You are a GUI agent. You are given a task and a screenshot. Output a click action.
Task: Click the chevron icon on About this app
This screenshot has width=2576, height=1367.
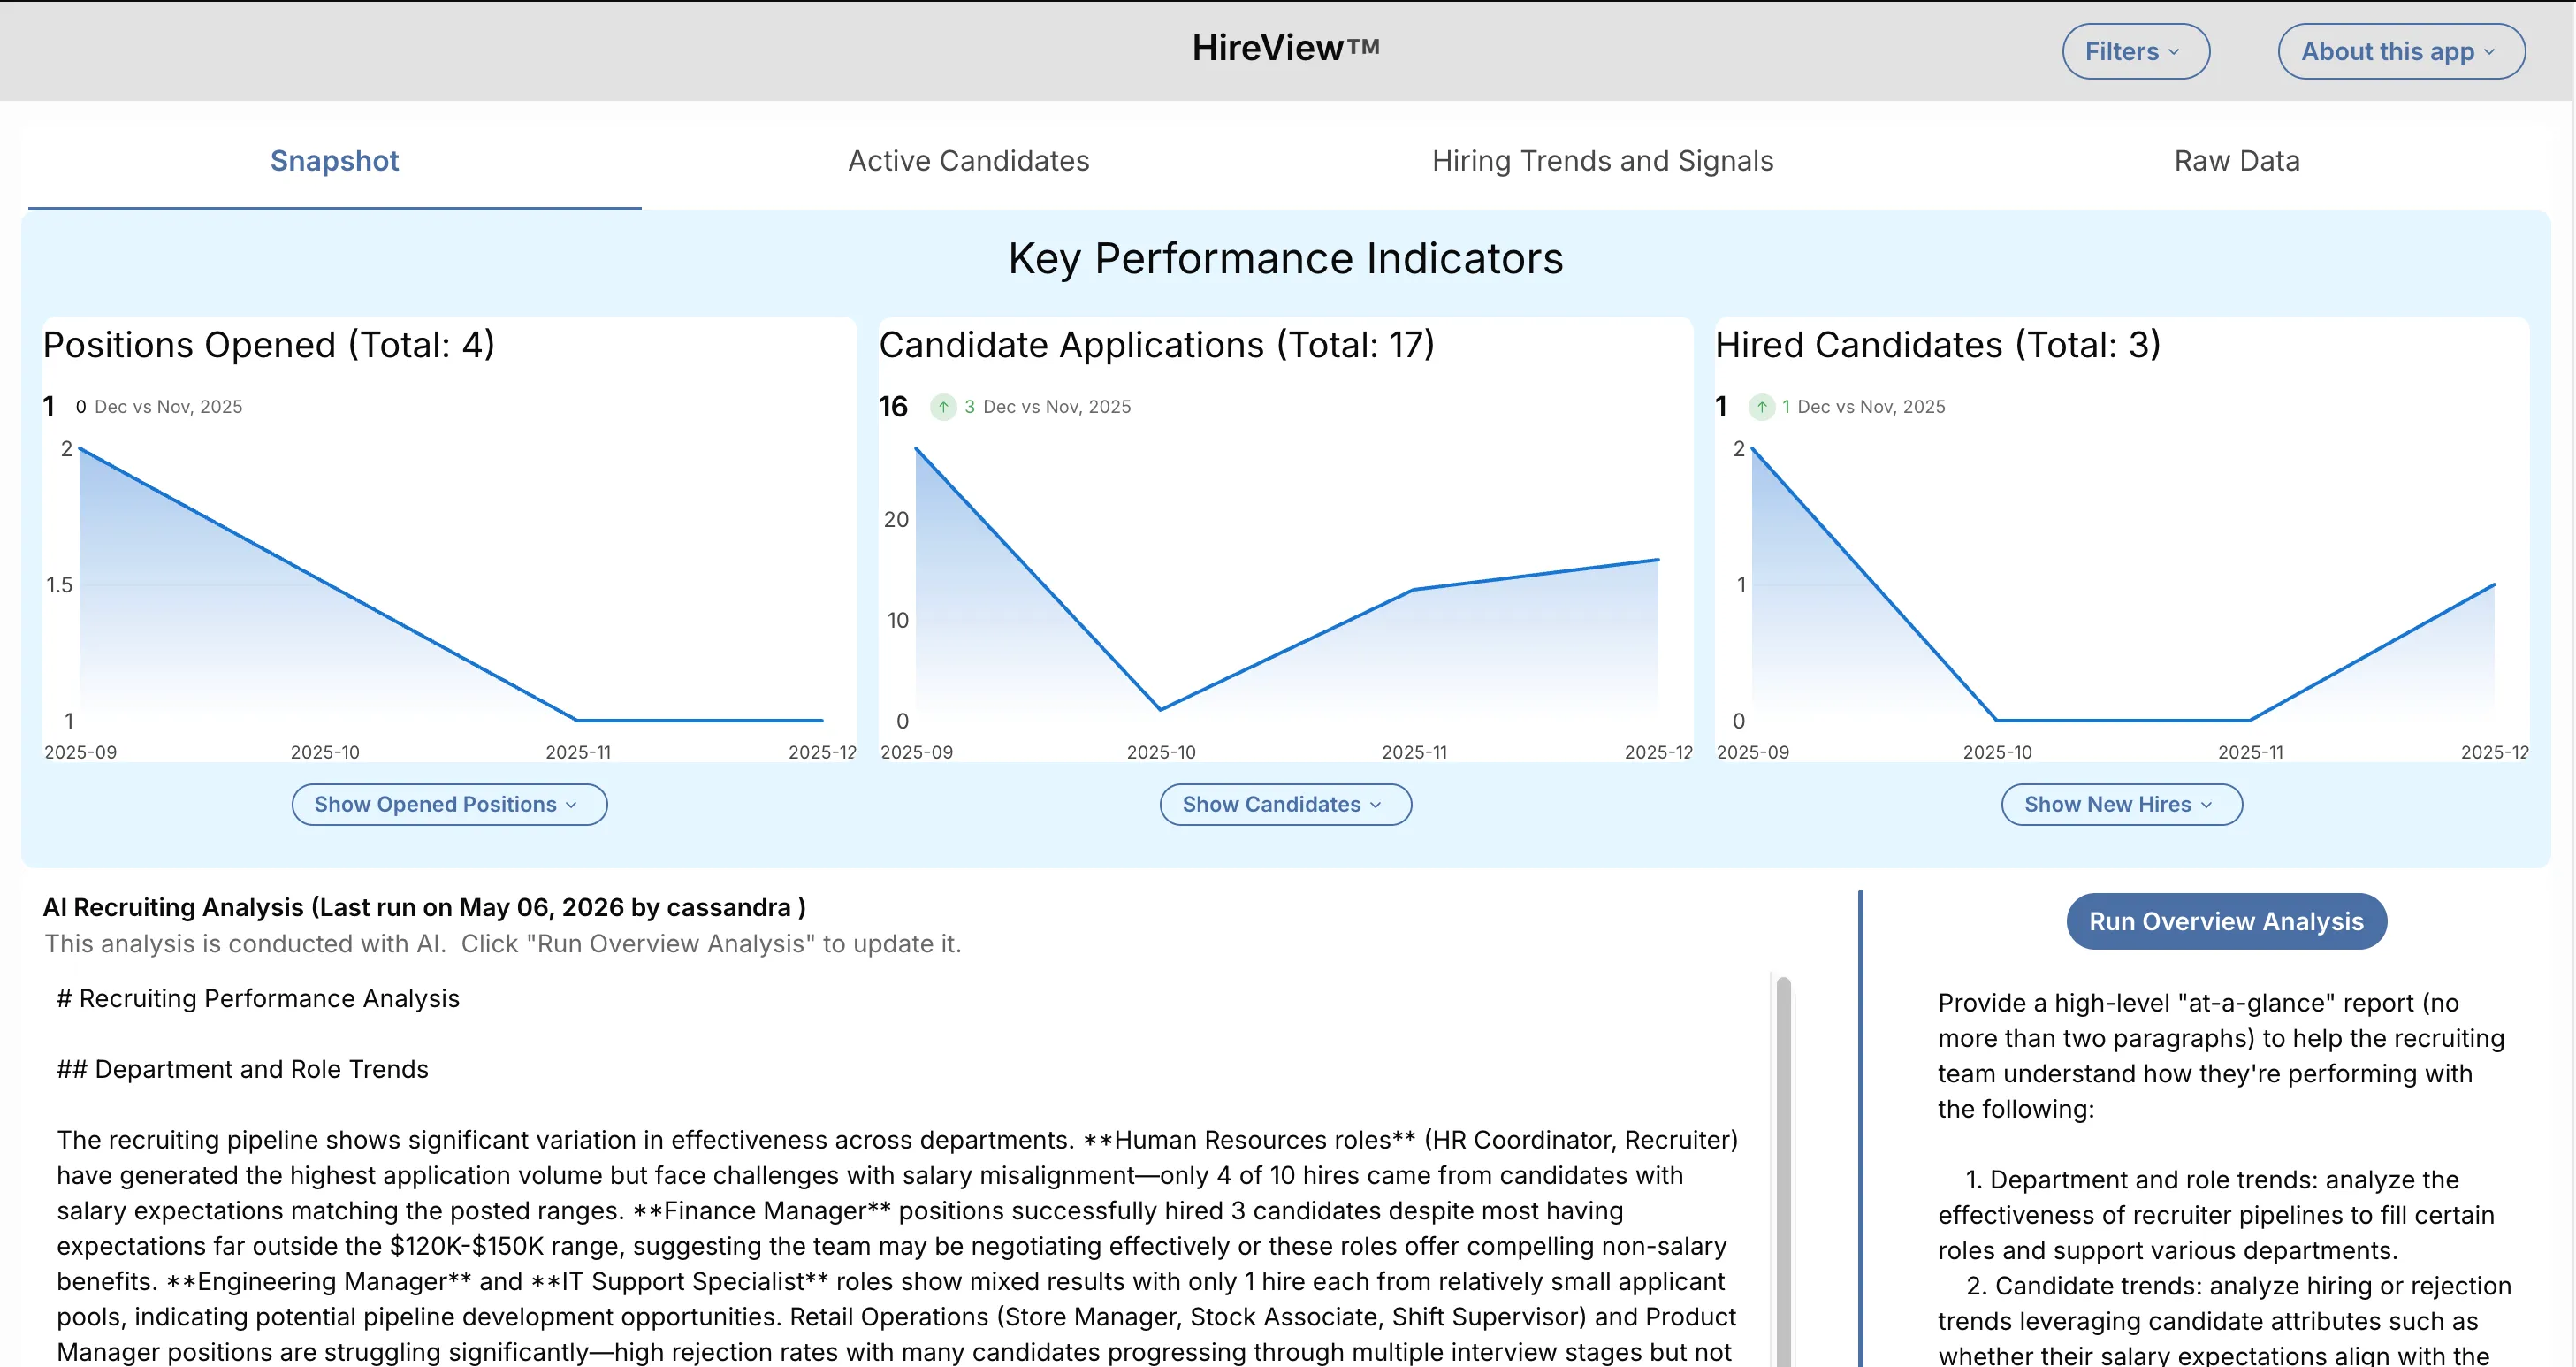point(2489,52)
